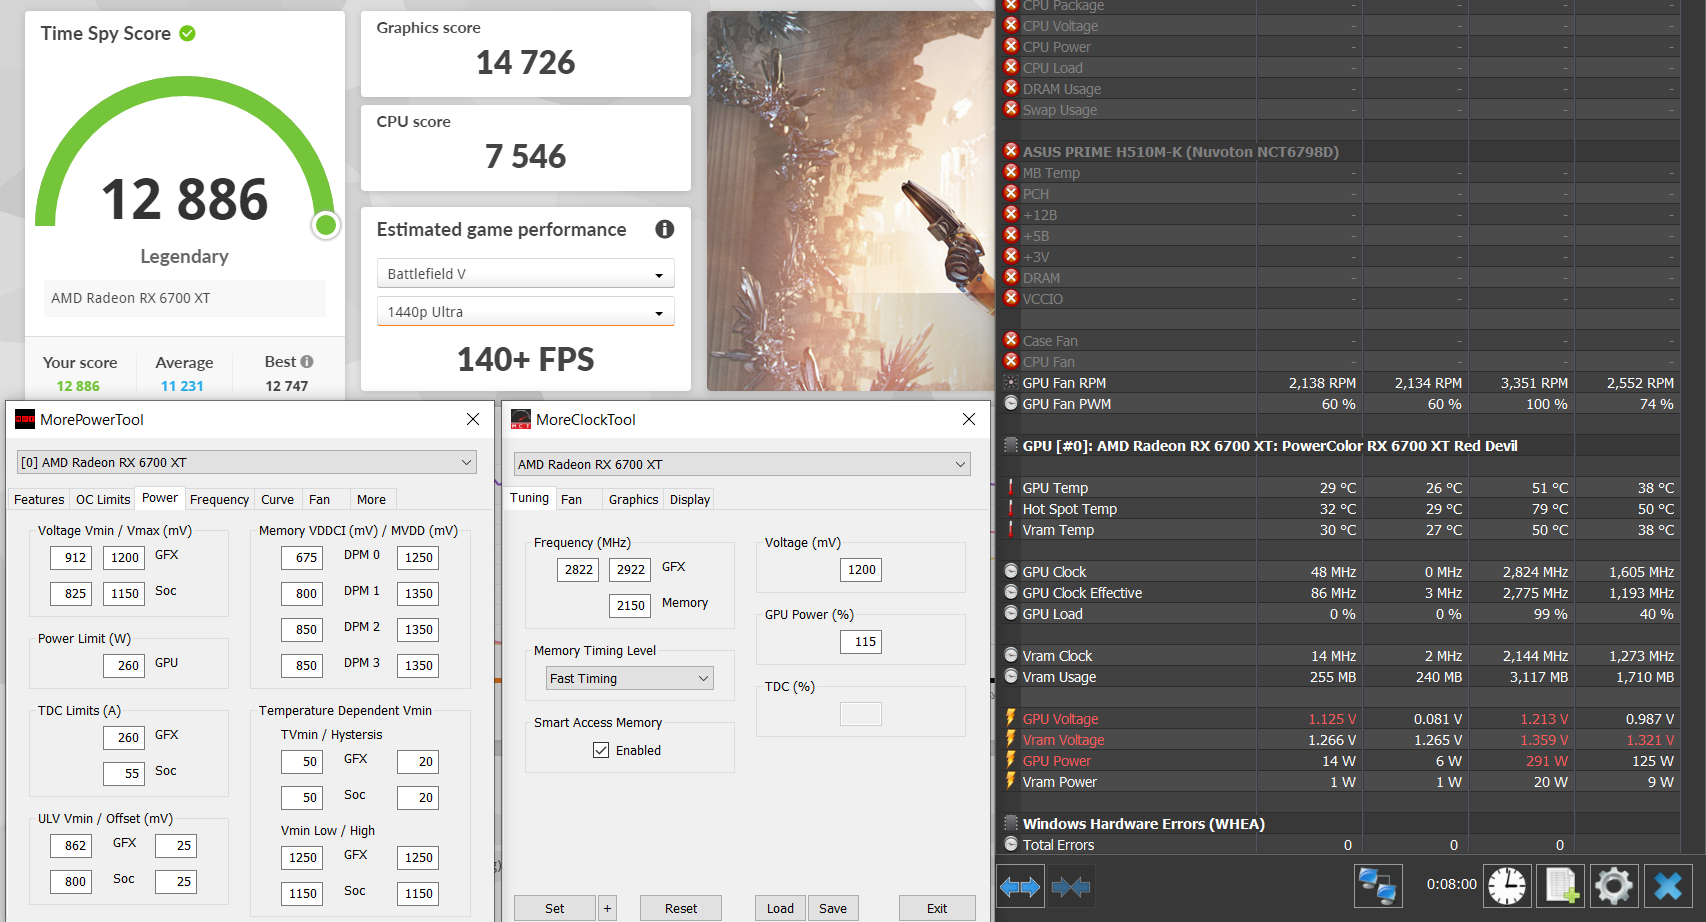1706x922 pixels.
Task: Open the Fast Timing memory timing dropdown
Action: (x=630, y=678)
